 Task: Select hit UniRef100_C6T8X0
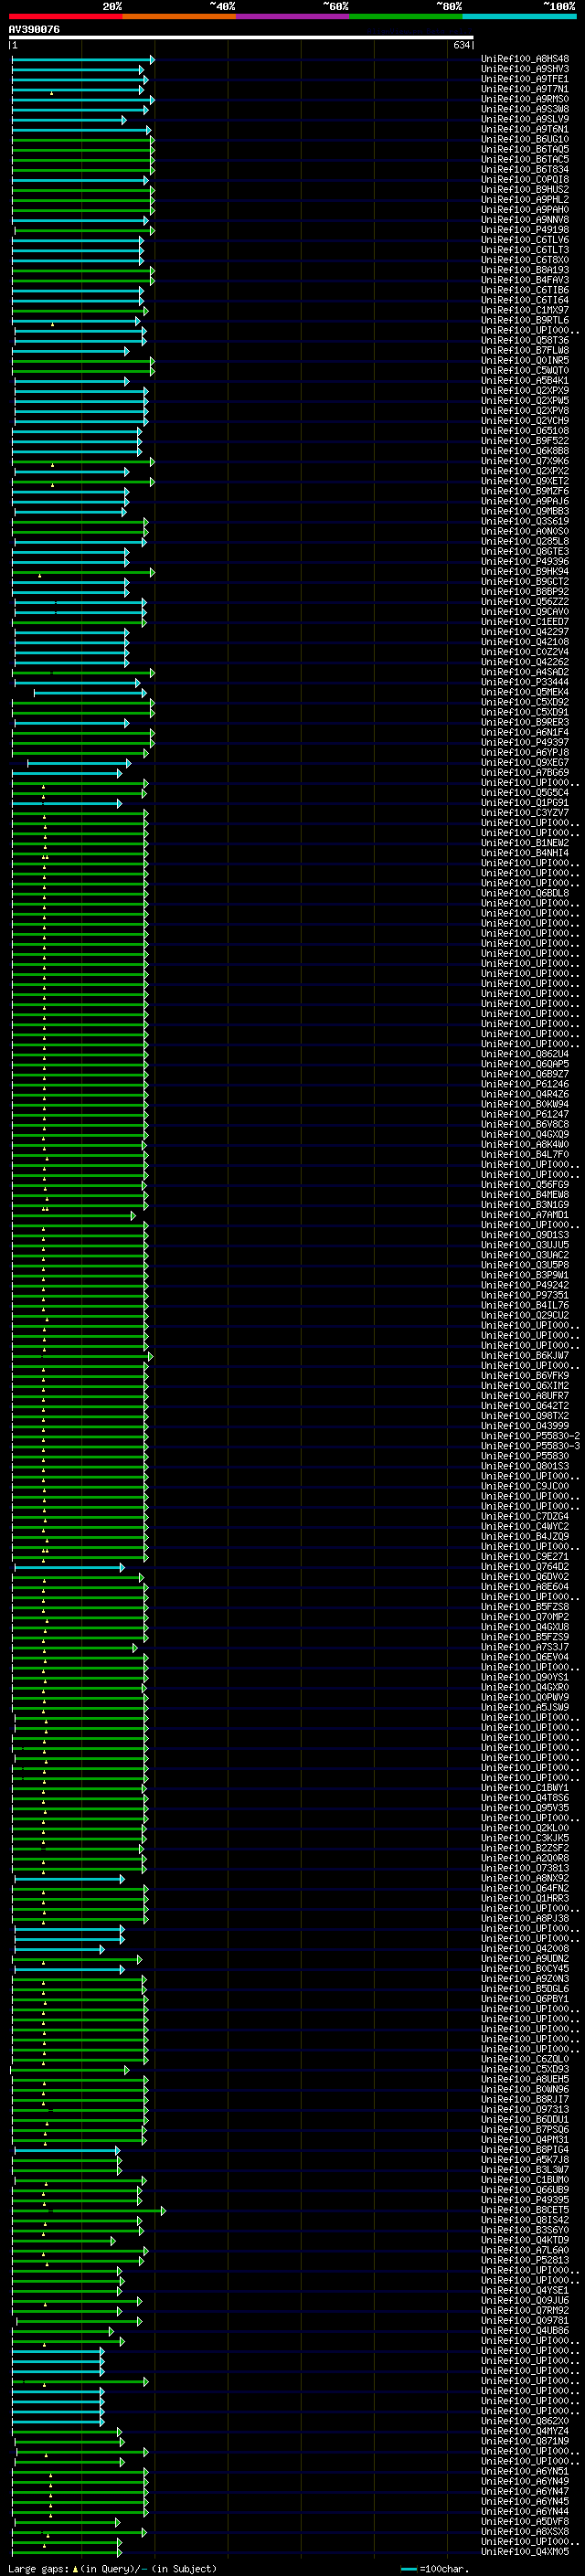coord(525,260)
